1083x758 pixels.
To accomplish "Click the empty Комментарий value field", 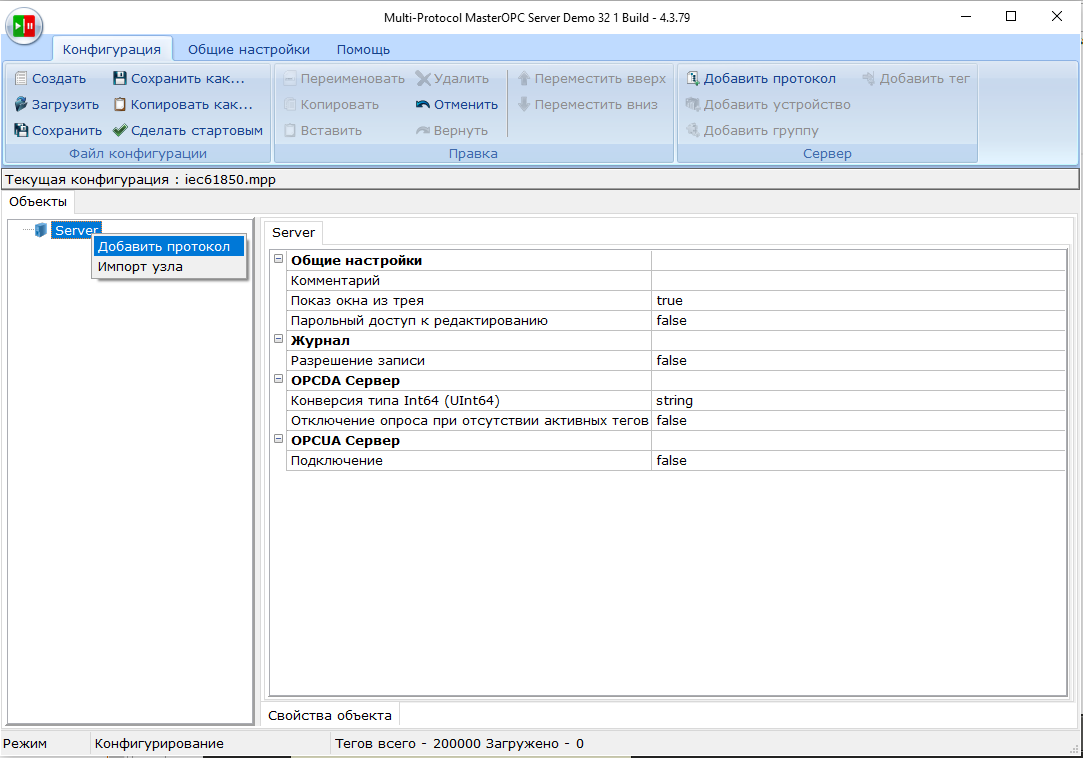I will (858, 281).
